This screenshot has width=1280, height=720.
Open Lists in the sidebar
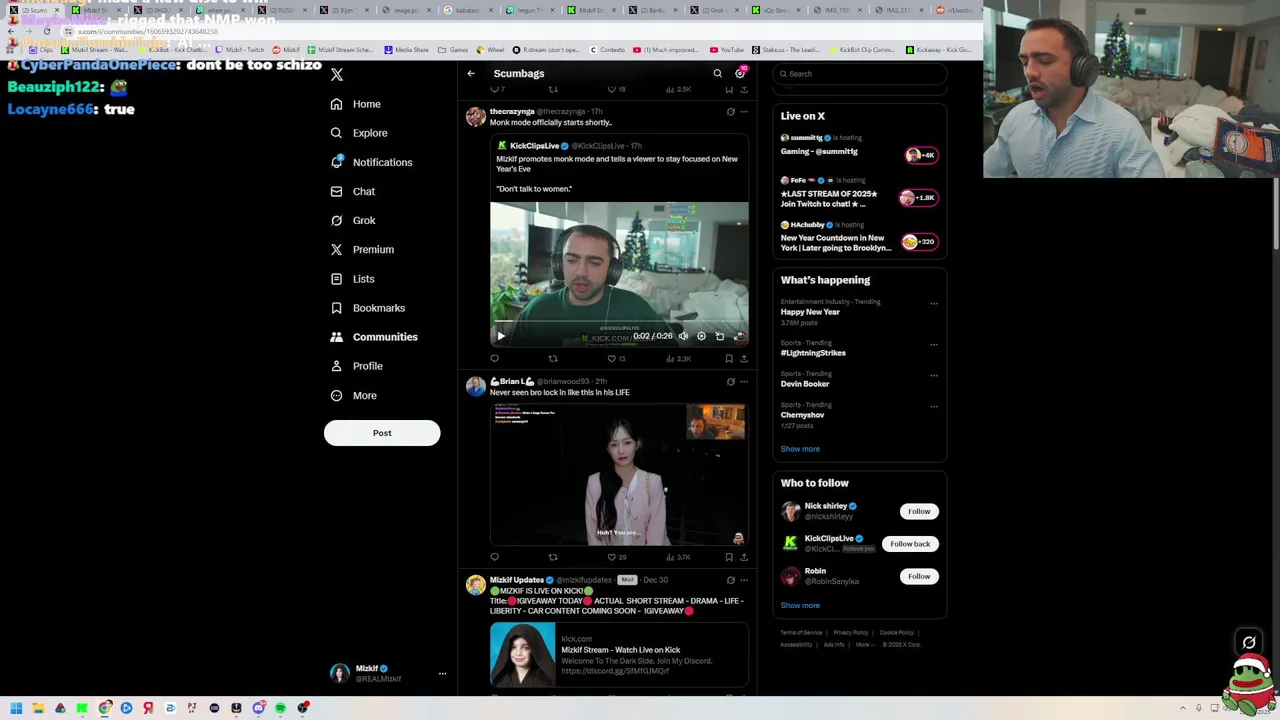click(352, 279)
